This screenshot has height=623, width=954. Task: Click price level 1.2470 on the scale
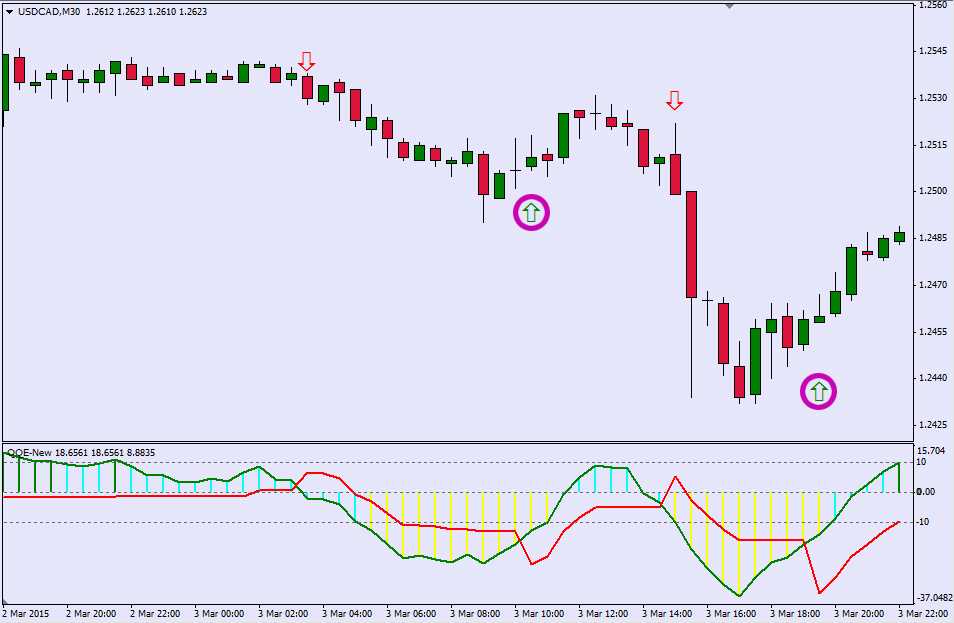pyautogui.click(x=933, y=284)
